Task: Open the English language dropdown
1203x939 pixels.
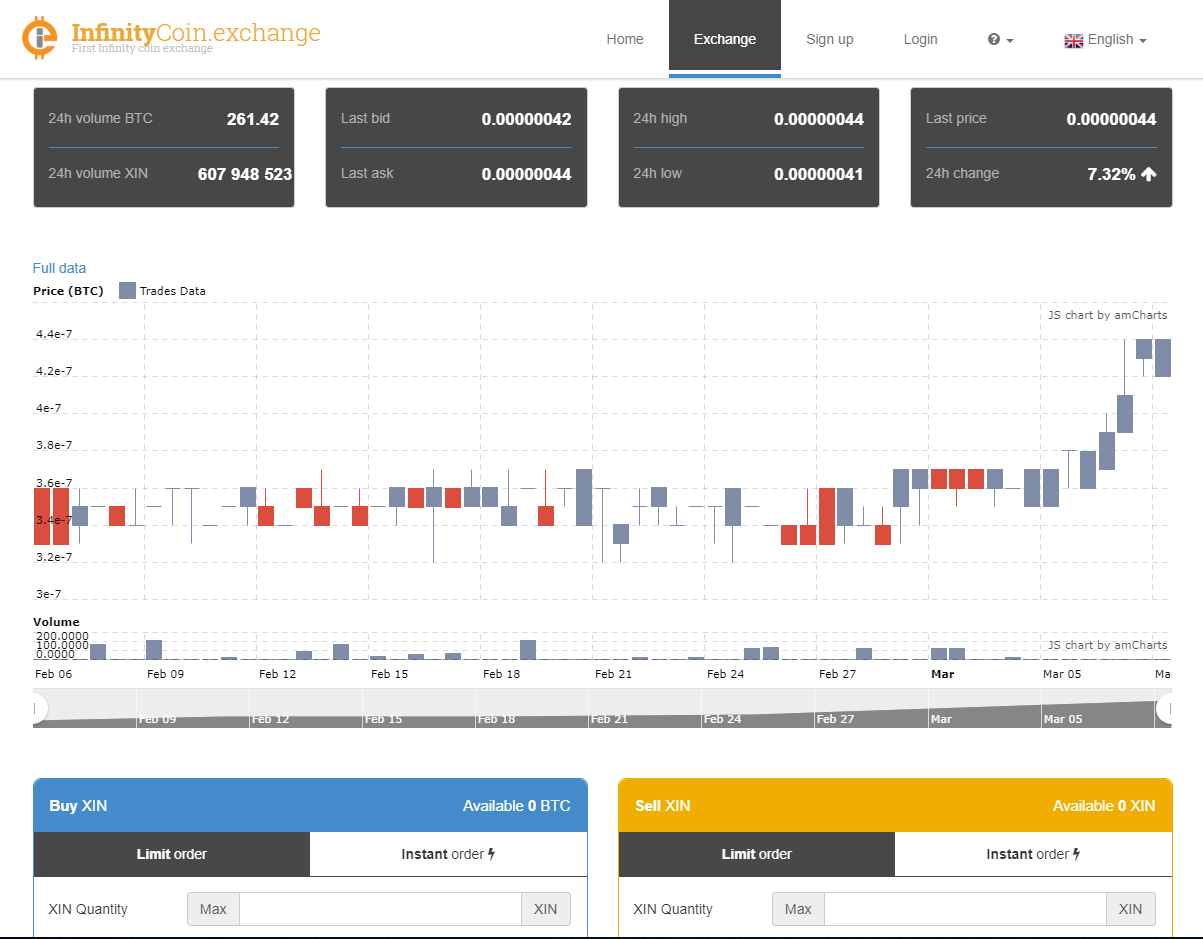Action: [x=1105, y=40]
